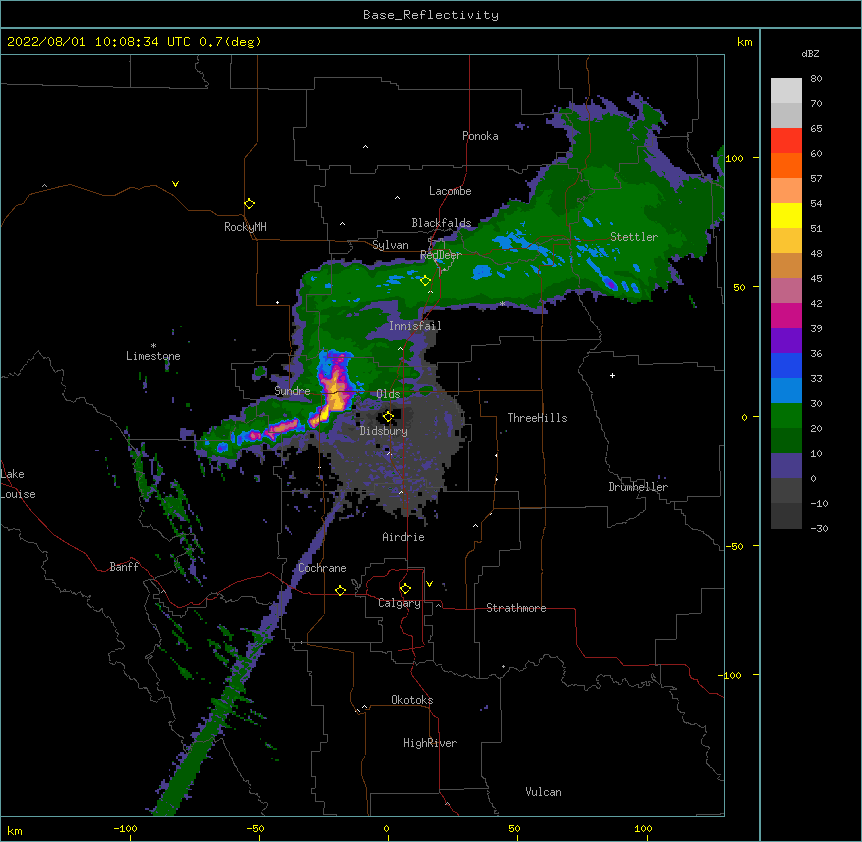The image size is (862, 842).
Task: Click the yellow diamond marker at Calgary
Action: [405, 589]
